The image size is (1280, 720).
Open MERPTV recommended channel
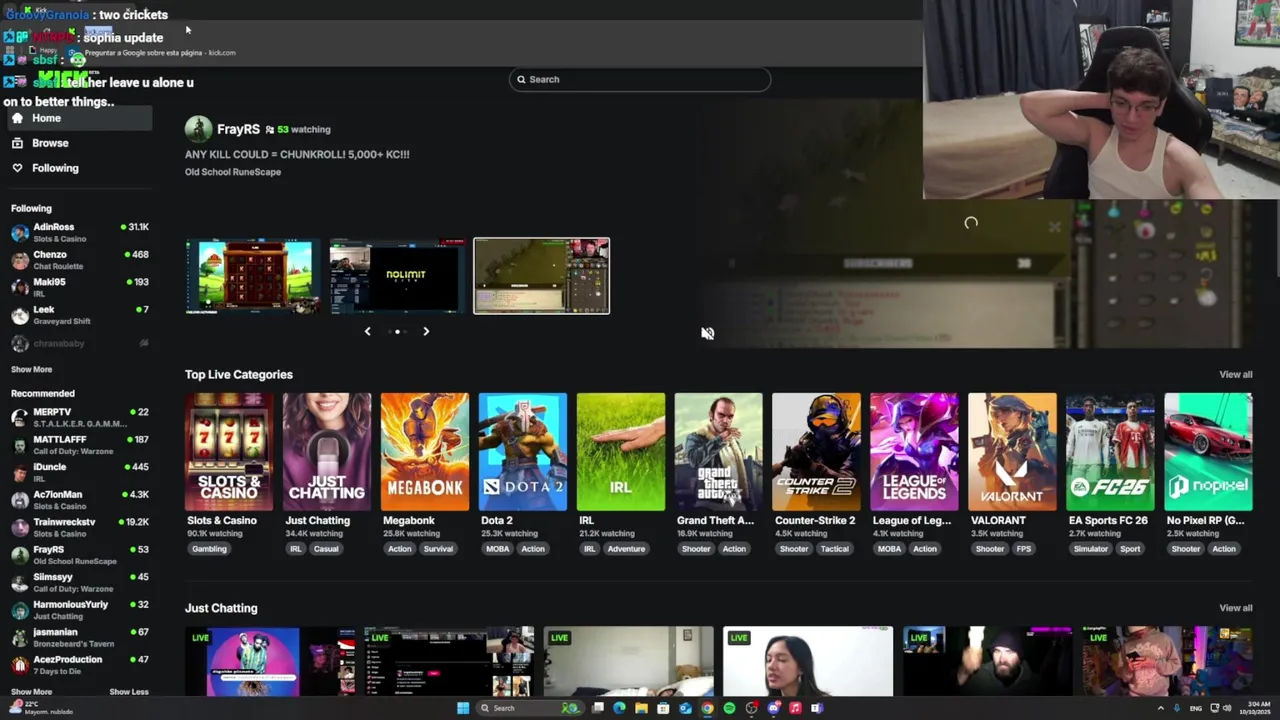click(x=80, y=417)
